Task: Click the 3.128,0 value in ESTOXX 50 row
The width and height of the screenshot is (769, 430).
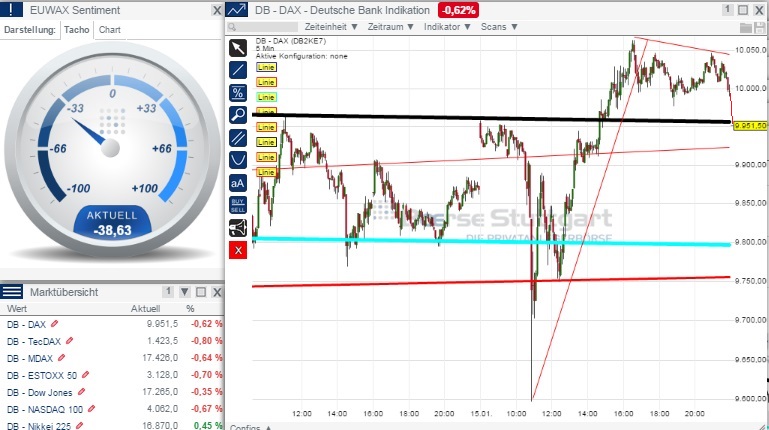Action: [162, 375]
